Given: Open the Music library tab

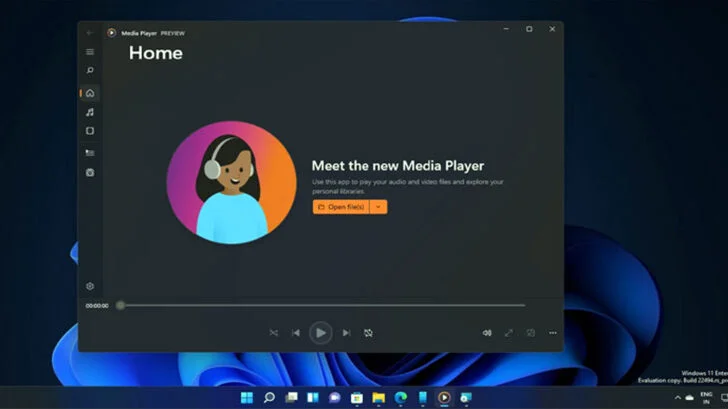Looking at the screenshot, I should (90, 112).
